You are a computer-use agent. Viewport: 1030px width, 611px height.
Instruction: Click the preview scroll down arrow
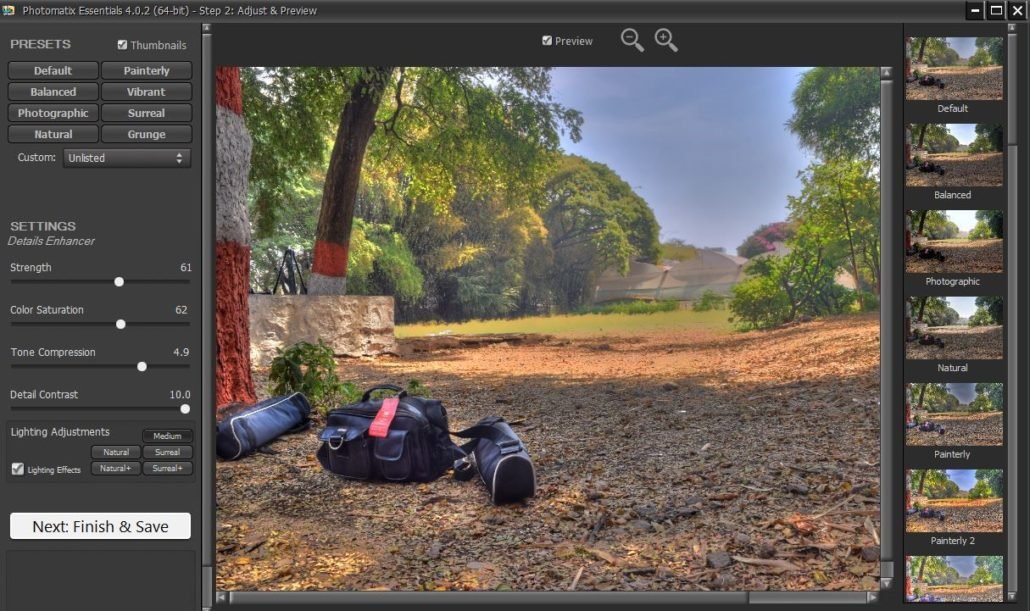(886, 583)
